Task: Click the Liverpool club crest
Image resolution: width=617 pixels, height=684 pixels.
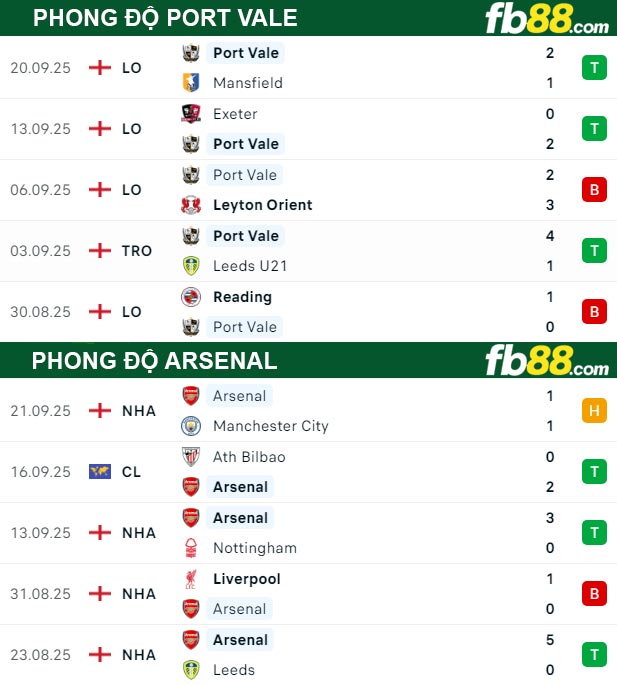Action: (x=191, y=579)
